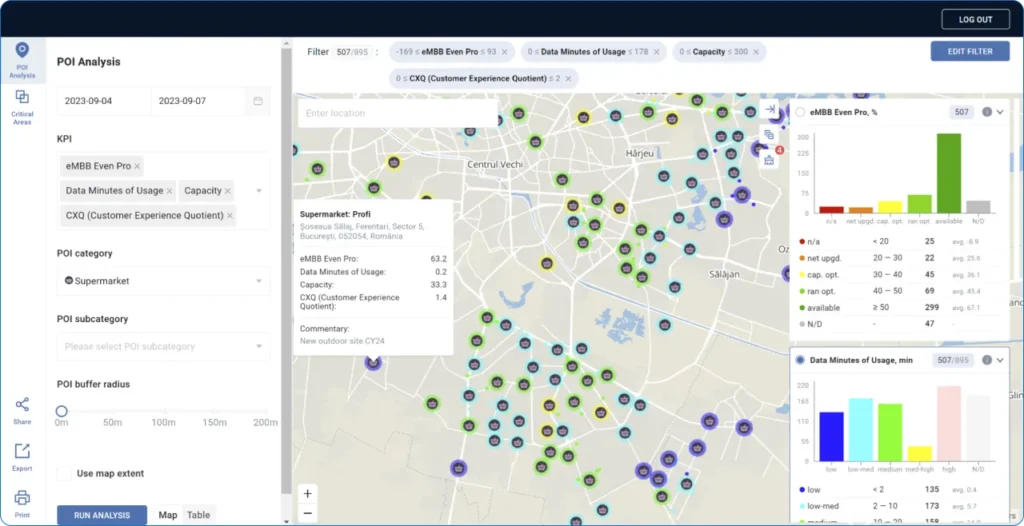
Task: Switch to the Map view tab
Action: 167,515
